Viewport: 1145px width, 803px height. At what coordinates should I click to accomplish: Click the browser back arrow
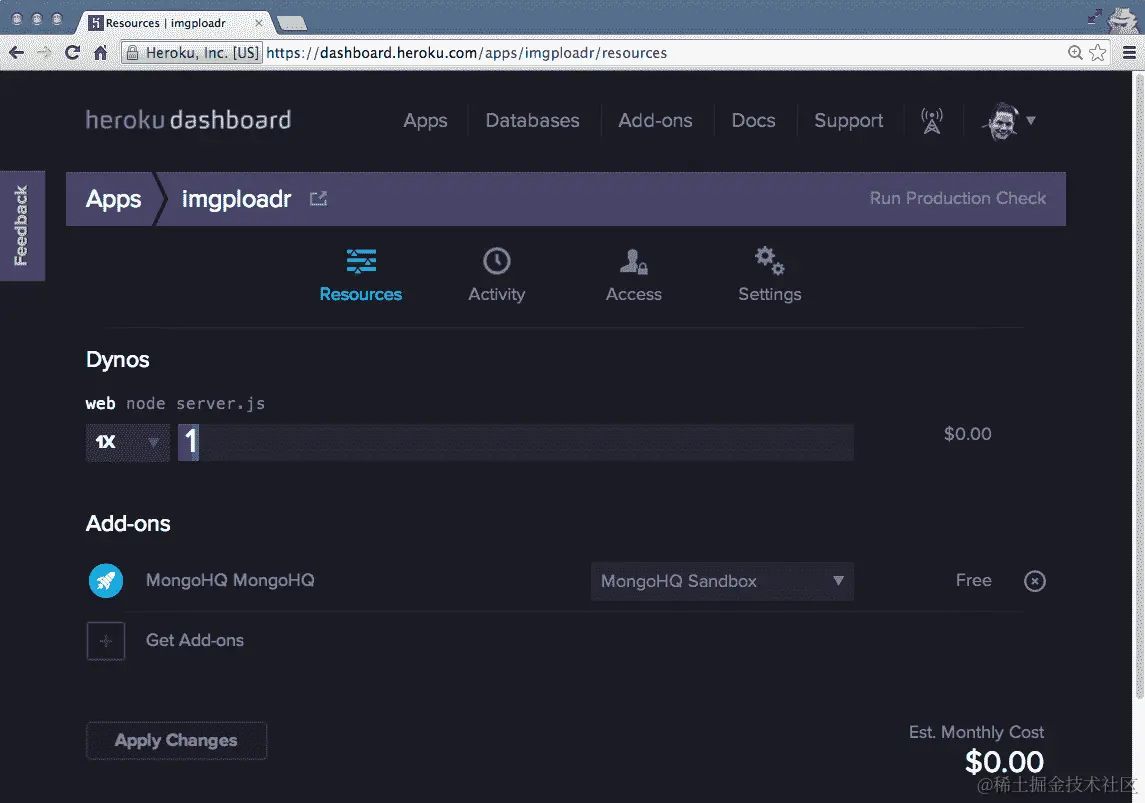(16, 53)
